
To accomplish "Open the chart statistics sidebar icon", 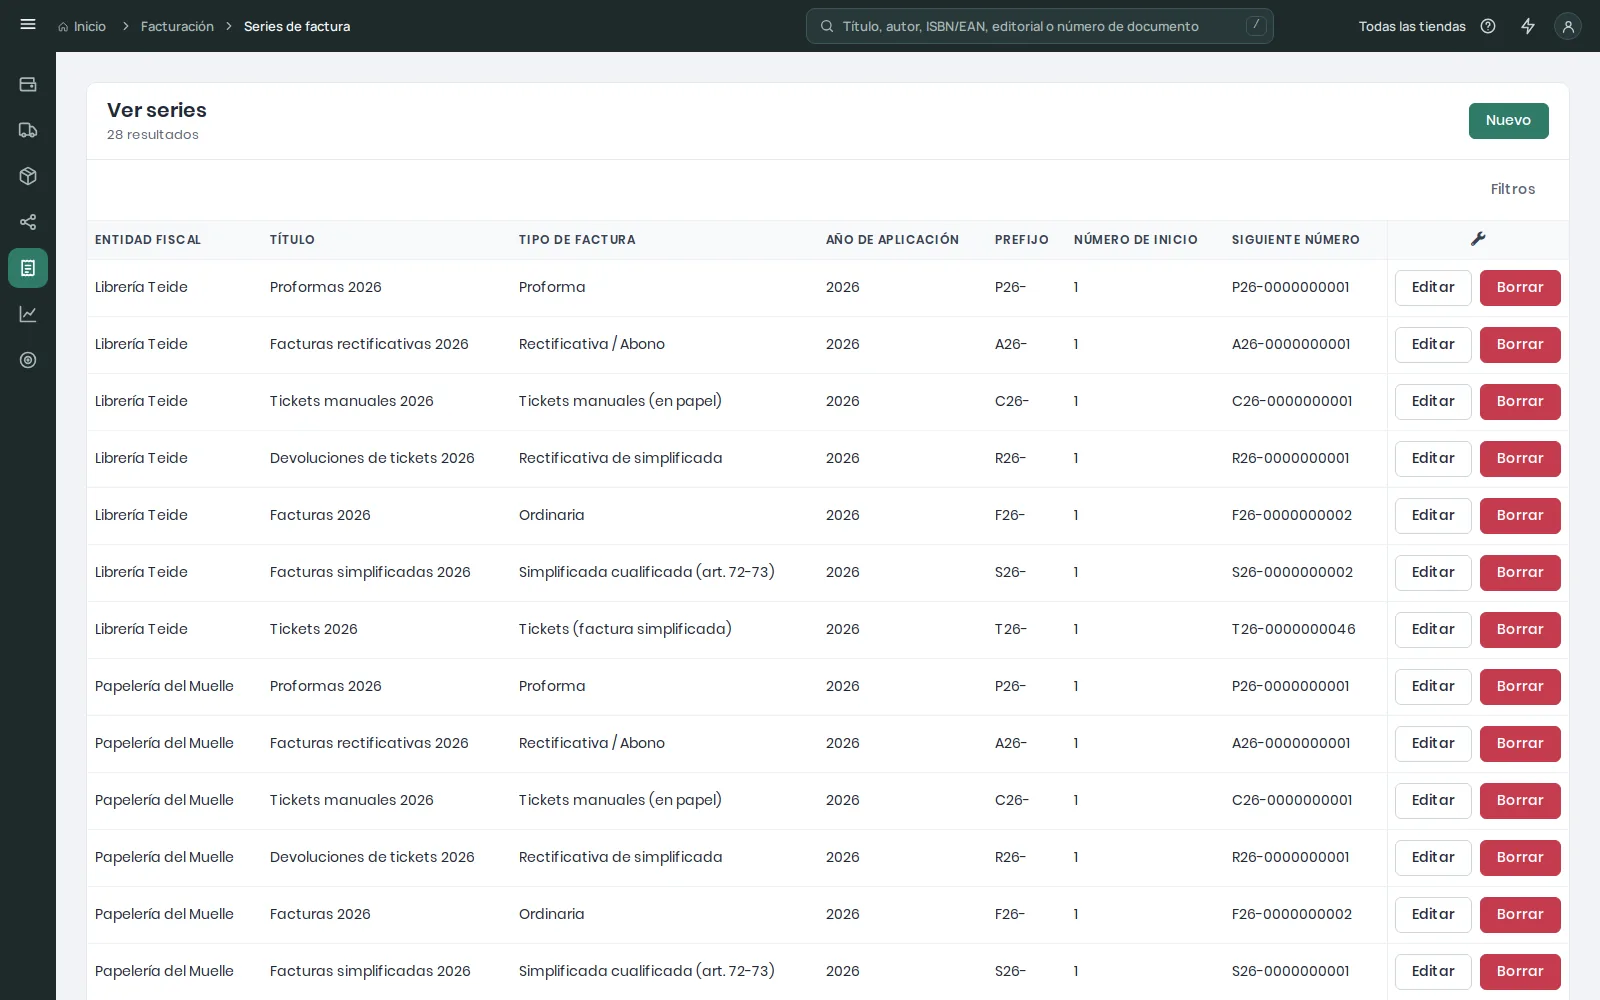I will tap(28, 314).
